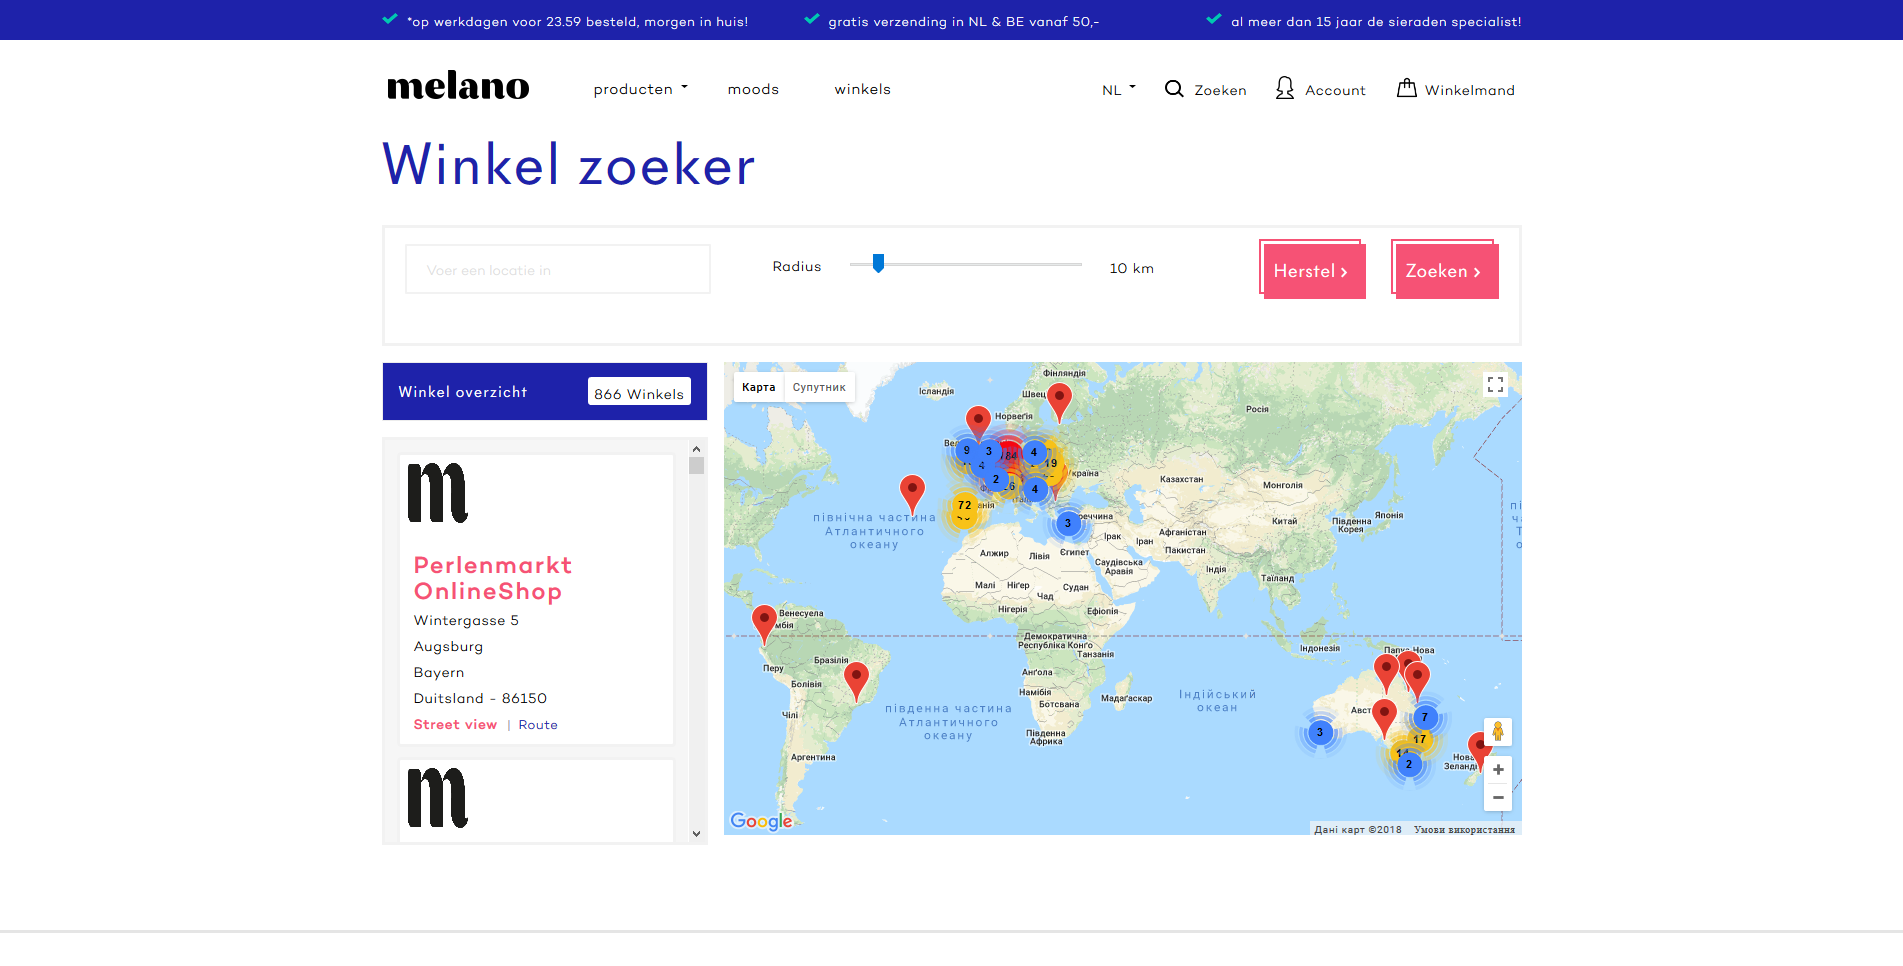Focus the 'Voer een locatie in' field
The image size is (1903, 966).
(558, 269)
